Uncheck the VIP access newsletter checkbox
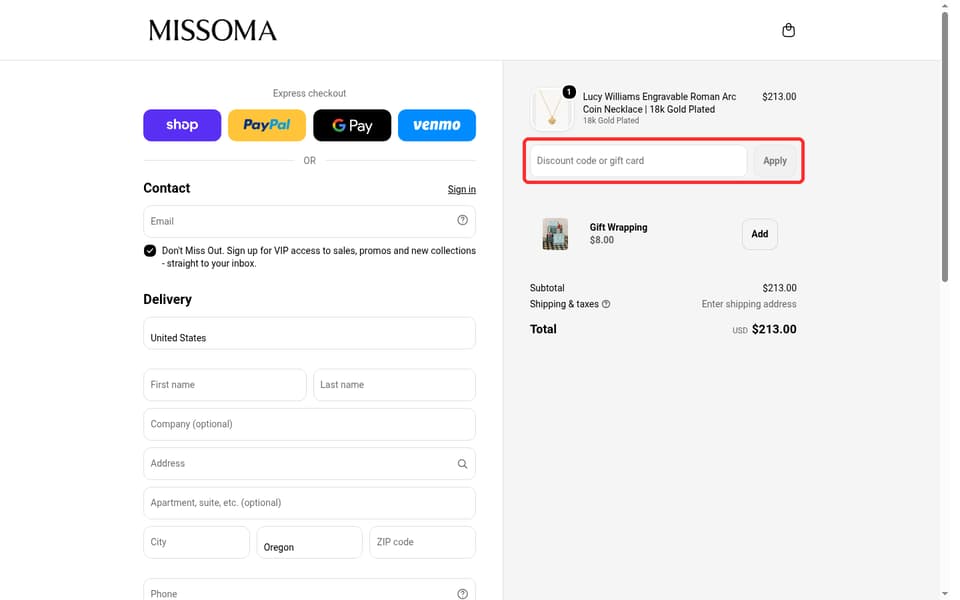Screen dimensions: 960x600 [150, 250]
